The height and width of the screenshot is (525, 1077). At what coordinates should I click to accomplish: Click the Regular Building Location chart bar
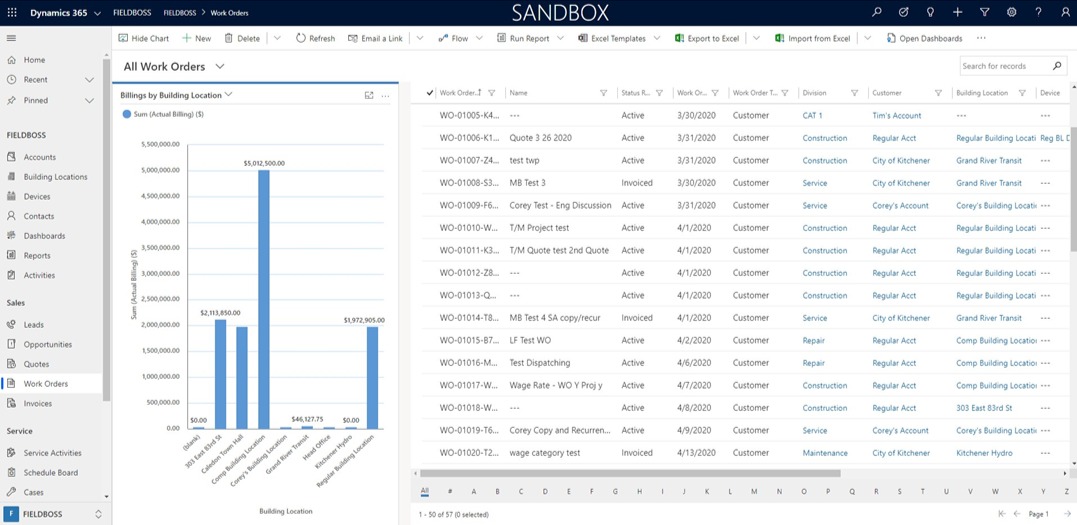pos(372,378)
